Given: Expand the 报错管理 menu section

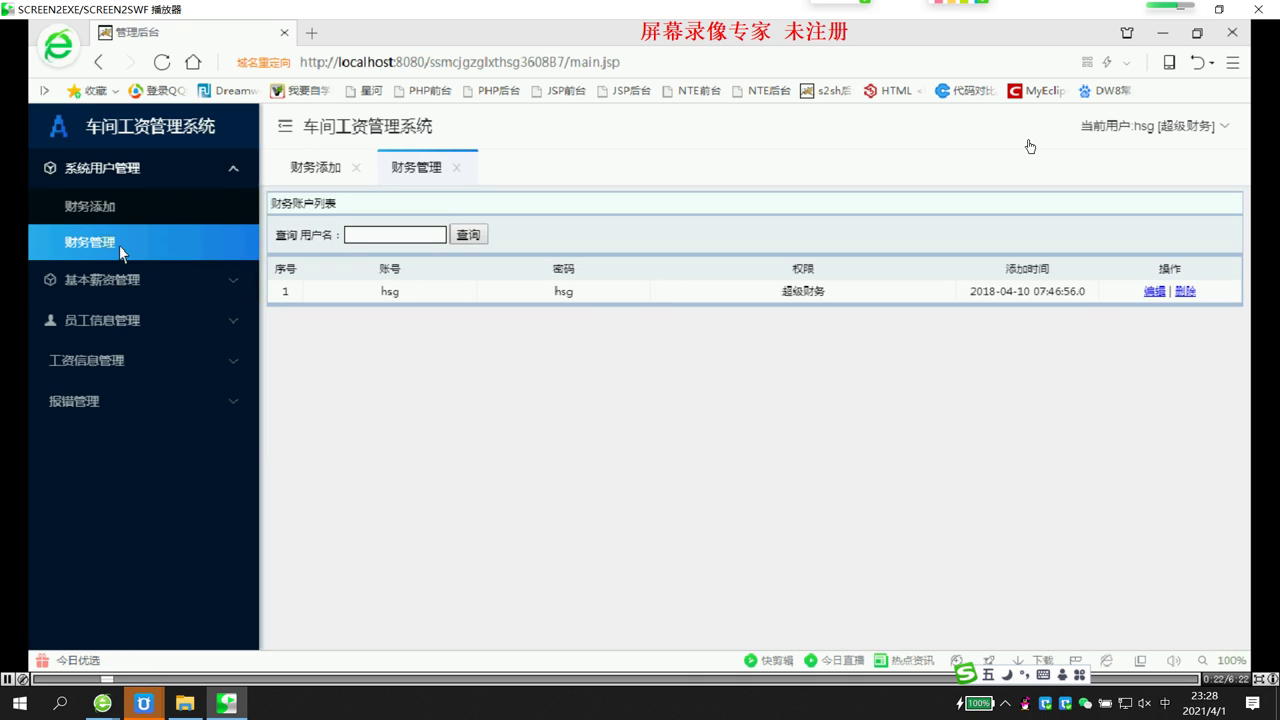Looking at the screenshot, I should (143, 401).
